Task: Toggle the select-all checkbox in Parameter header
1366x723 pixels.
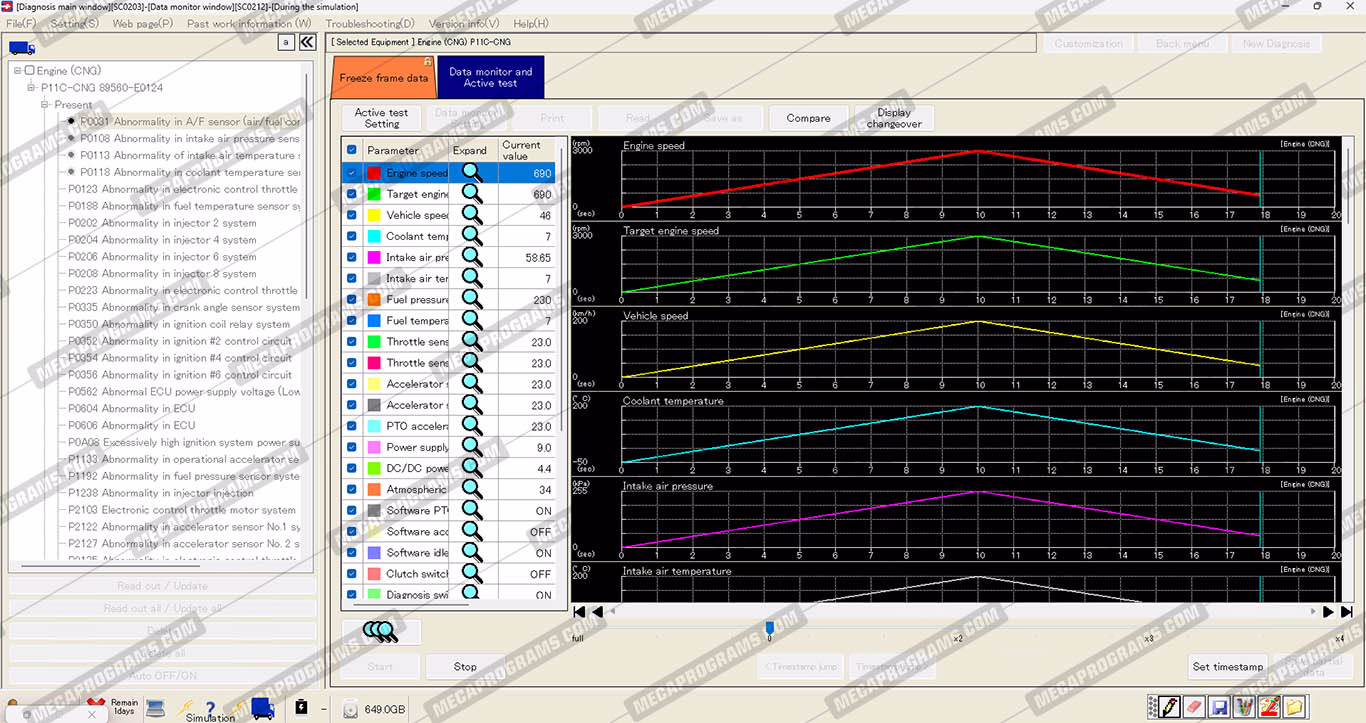Action: click(x=351, y=150)
